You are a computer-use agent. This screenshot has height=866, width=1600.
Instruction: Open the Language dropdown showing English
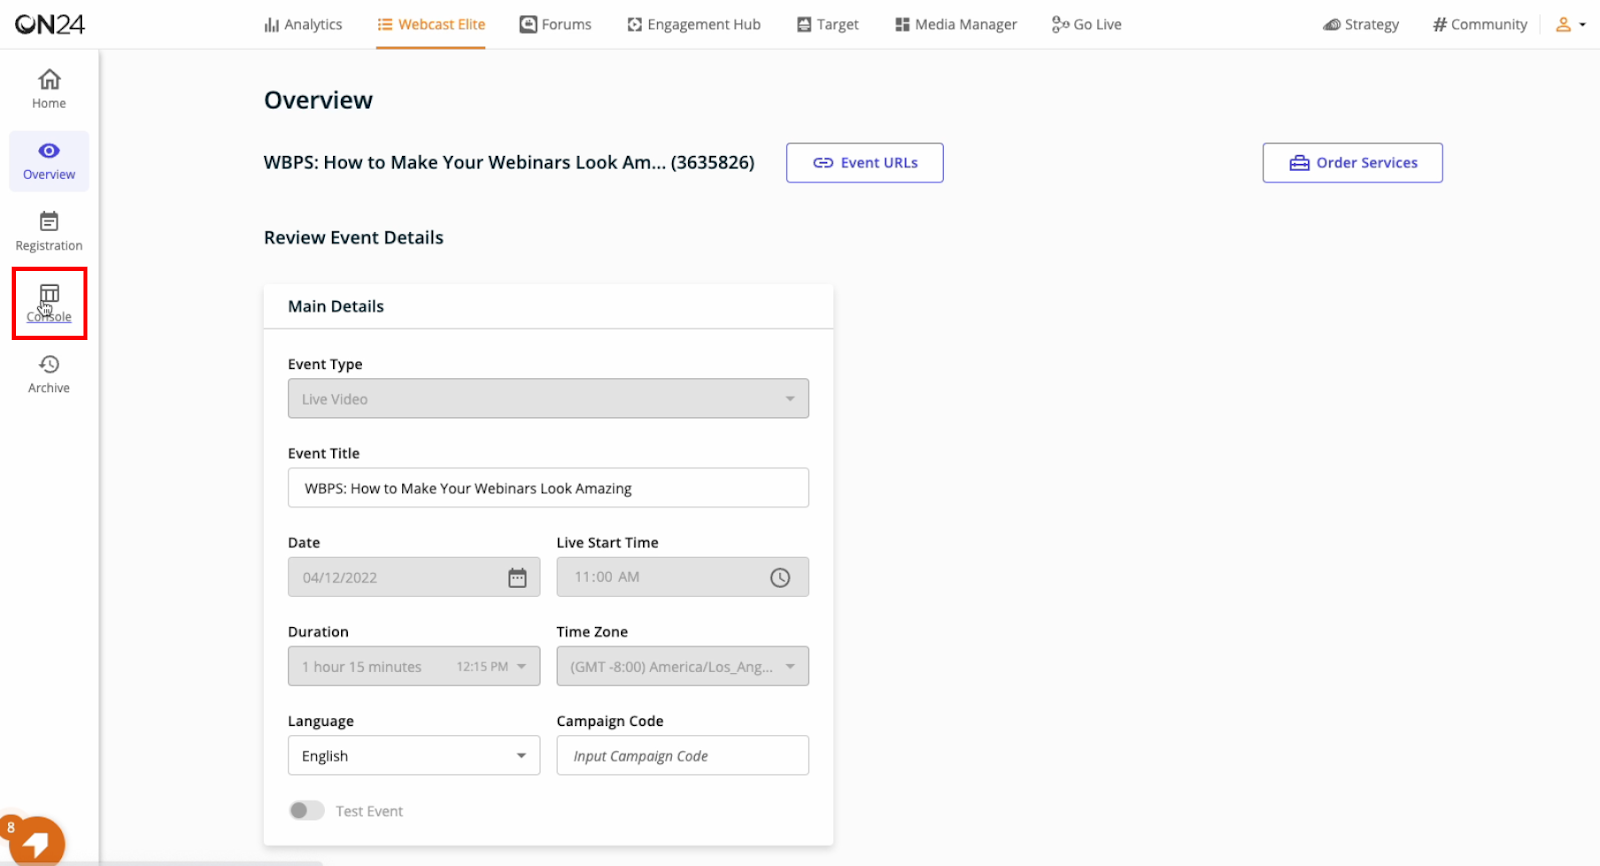(x=414, y=756)
